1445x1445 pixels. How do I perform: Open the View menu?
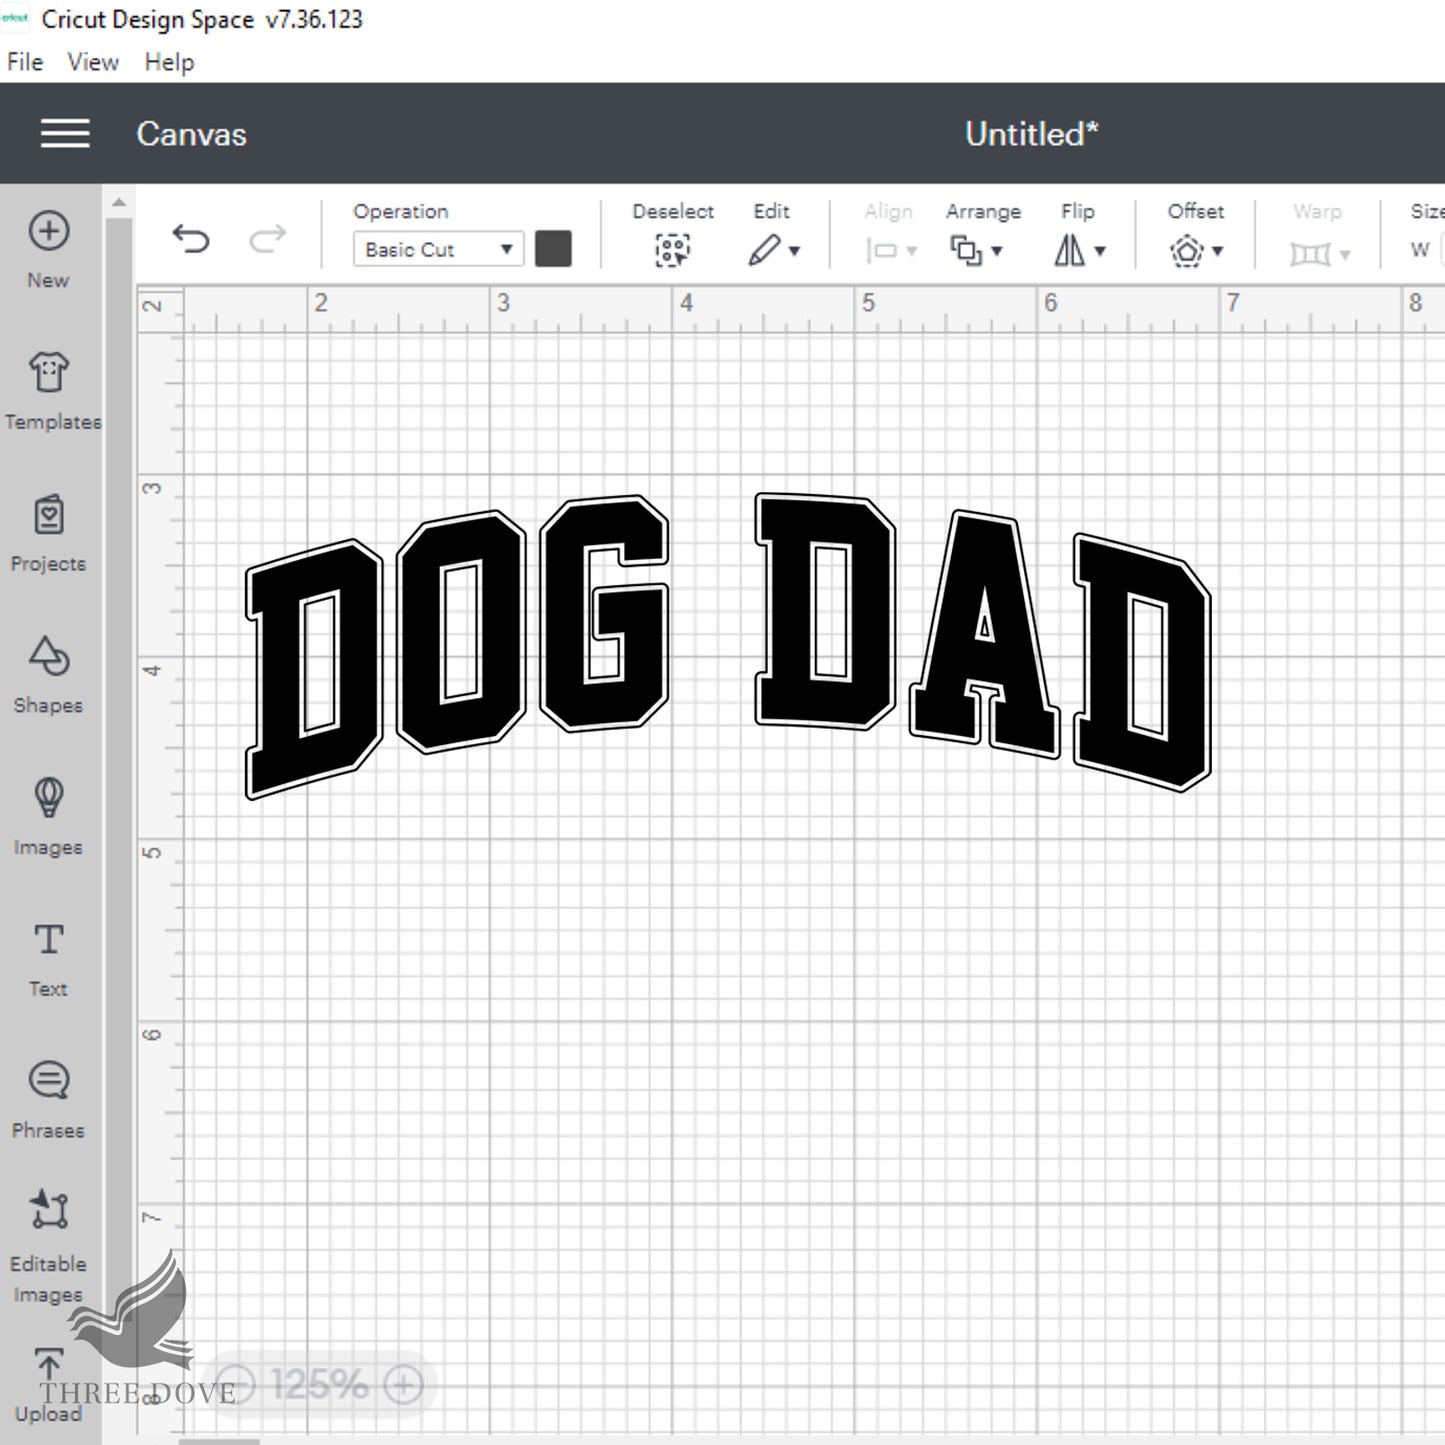tap(93, 62)
